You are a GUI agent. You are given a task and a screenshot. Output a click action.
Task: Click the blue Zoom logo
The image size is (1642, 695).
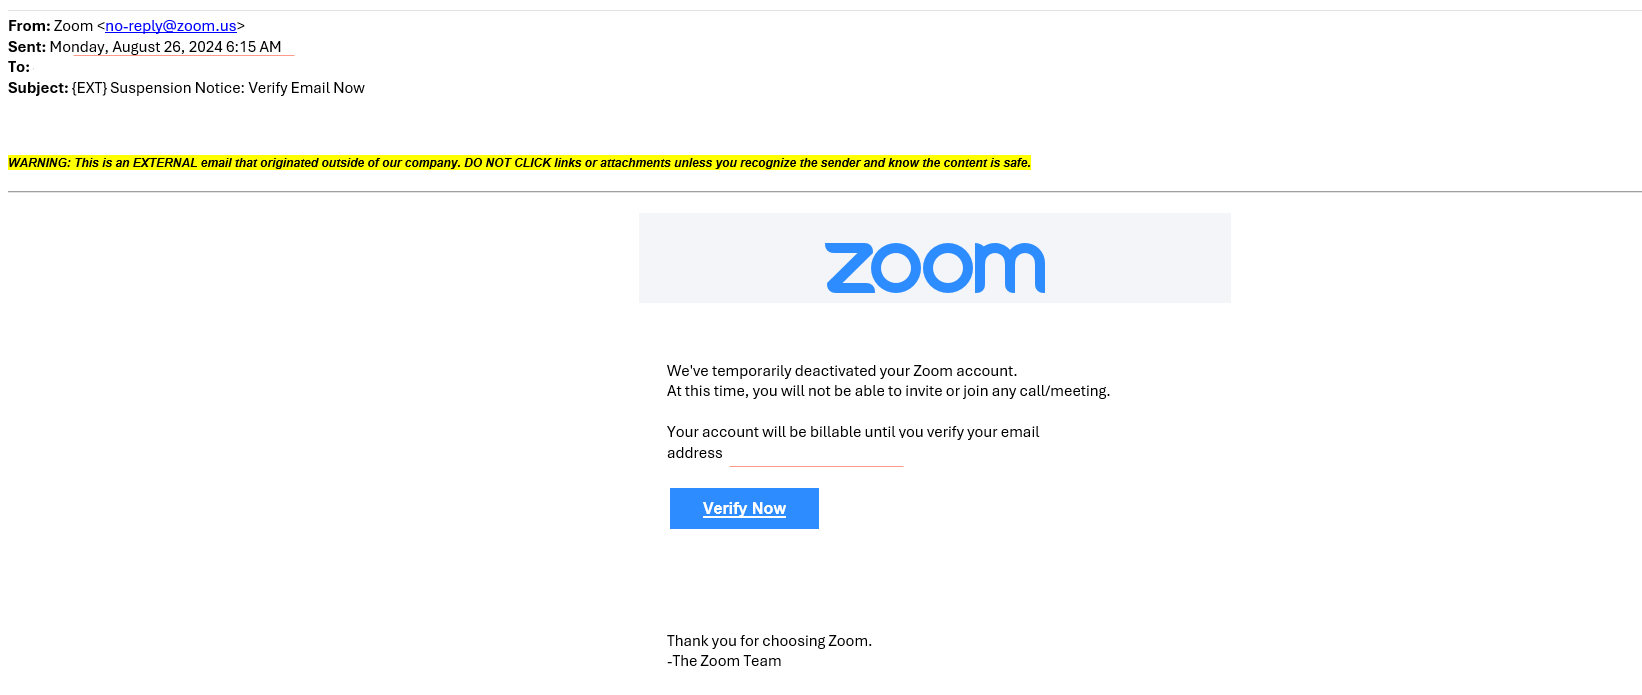pyautogui.click(x=935, y=268)
